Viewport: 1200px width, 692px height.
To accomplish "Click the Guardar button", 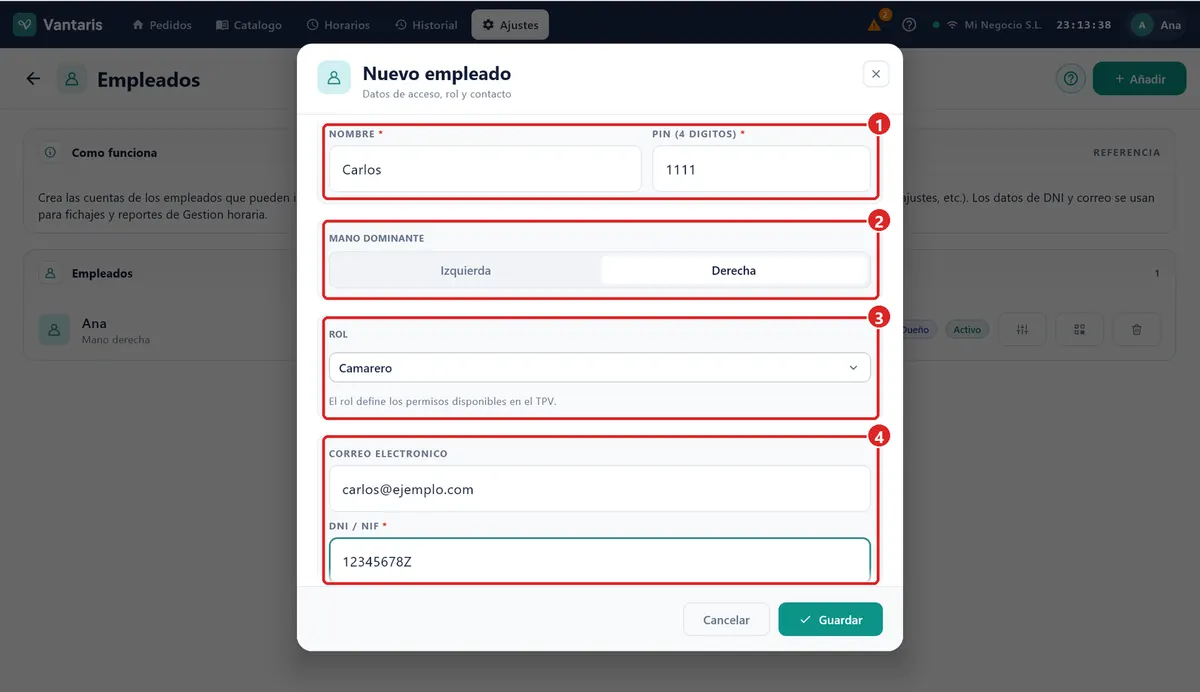I will [x=831, y=620].
